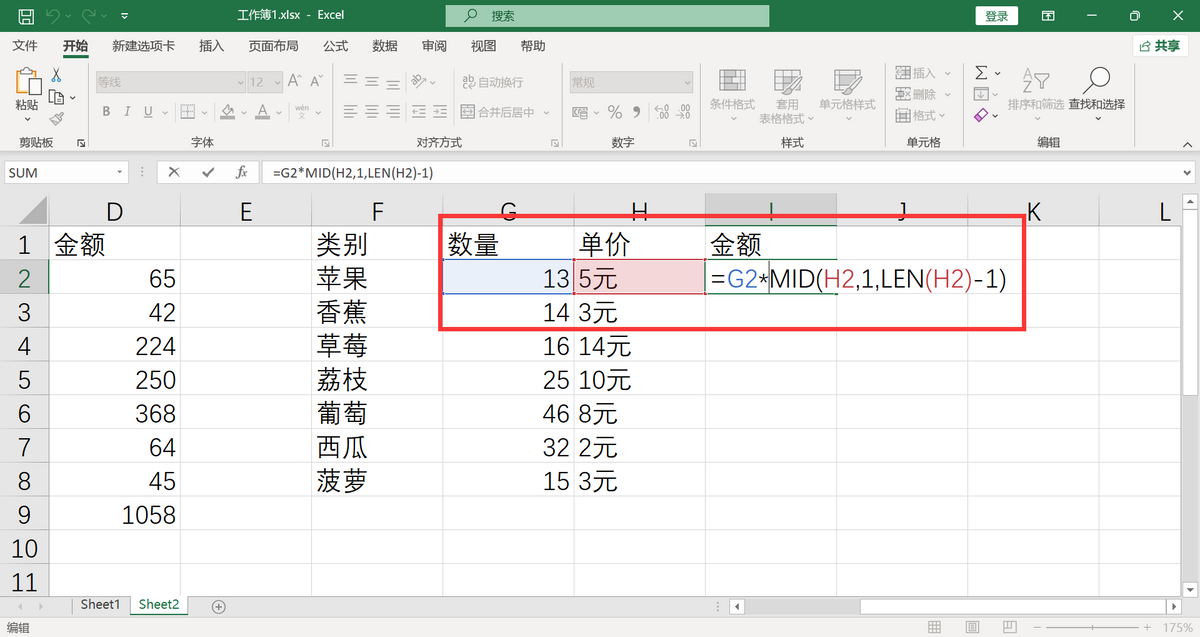Image resolution: width=1200 pixels, height=637 pixels.
Task: Apply the fill color bucket swatch
Action: click(x=227, y=112)
